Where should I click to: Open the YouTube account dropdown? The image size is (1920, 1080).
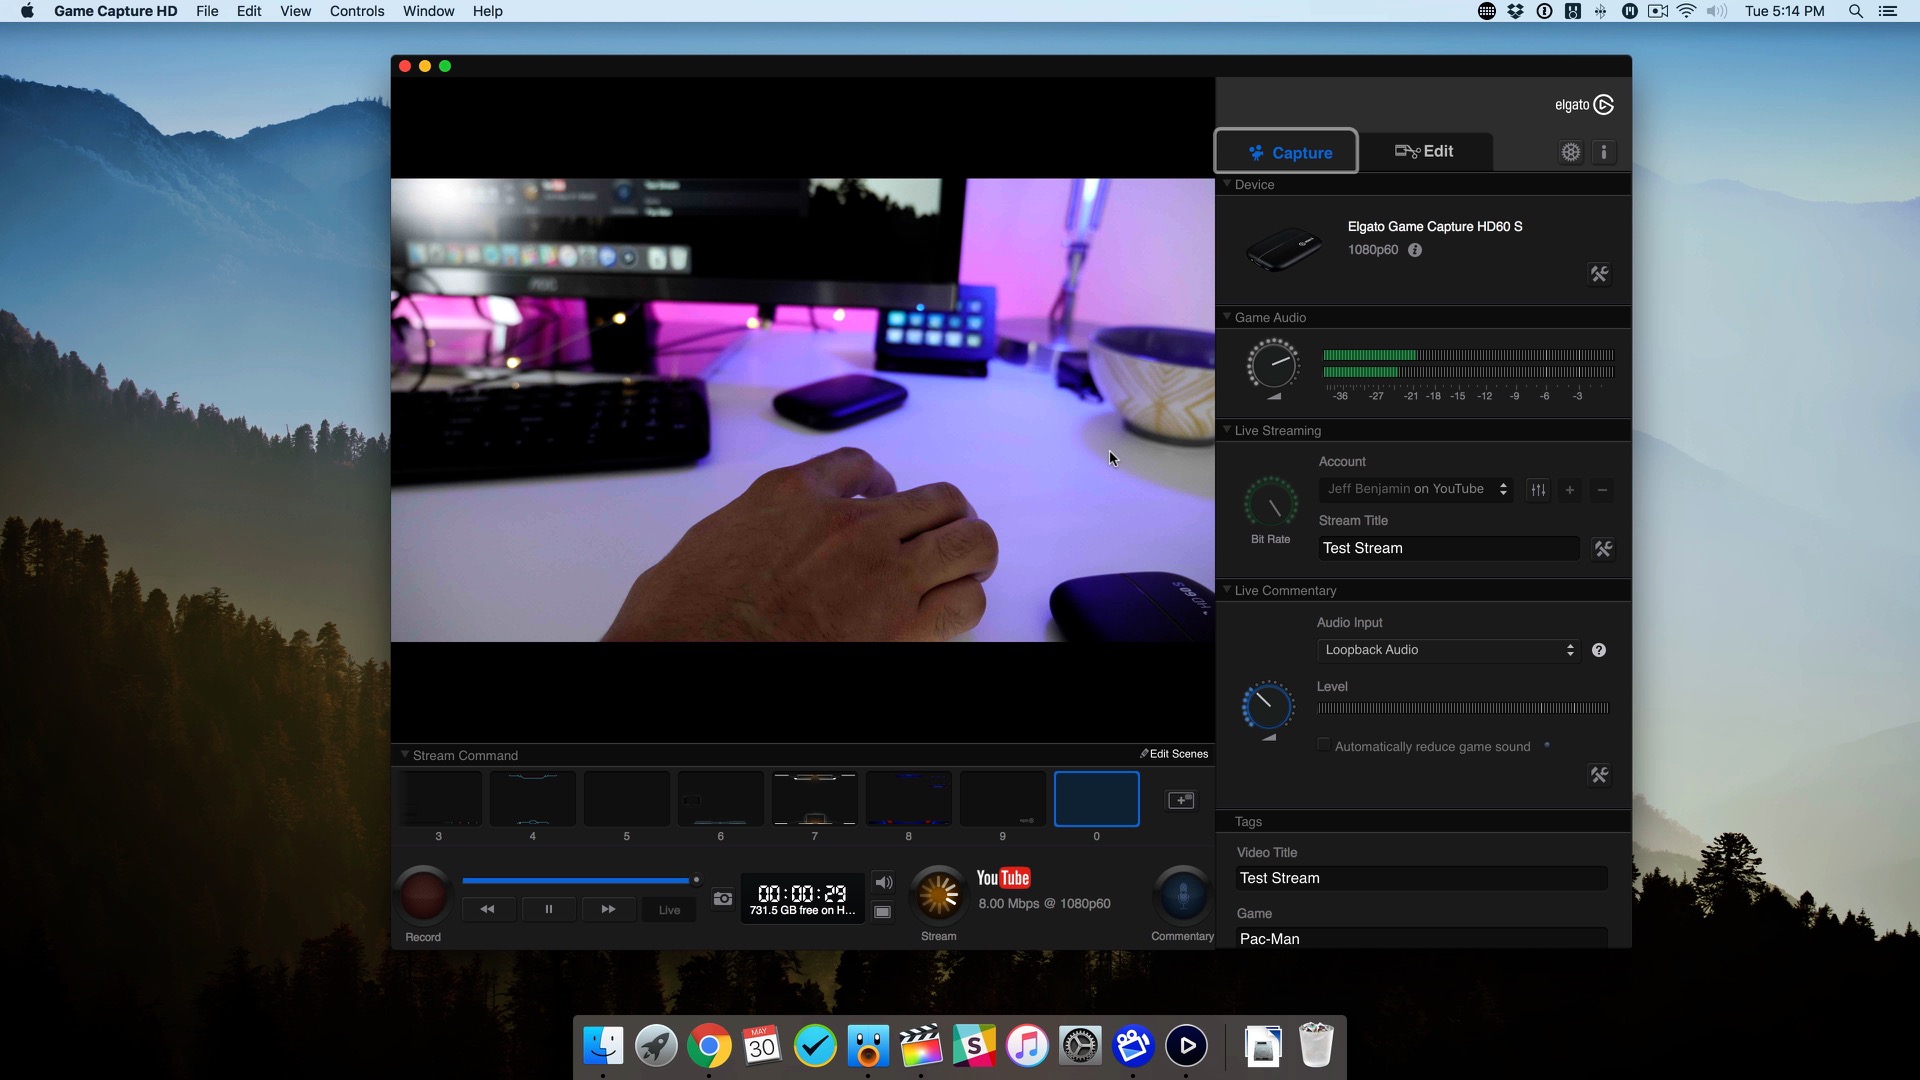1416,489
